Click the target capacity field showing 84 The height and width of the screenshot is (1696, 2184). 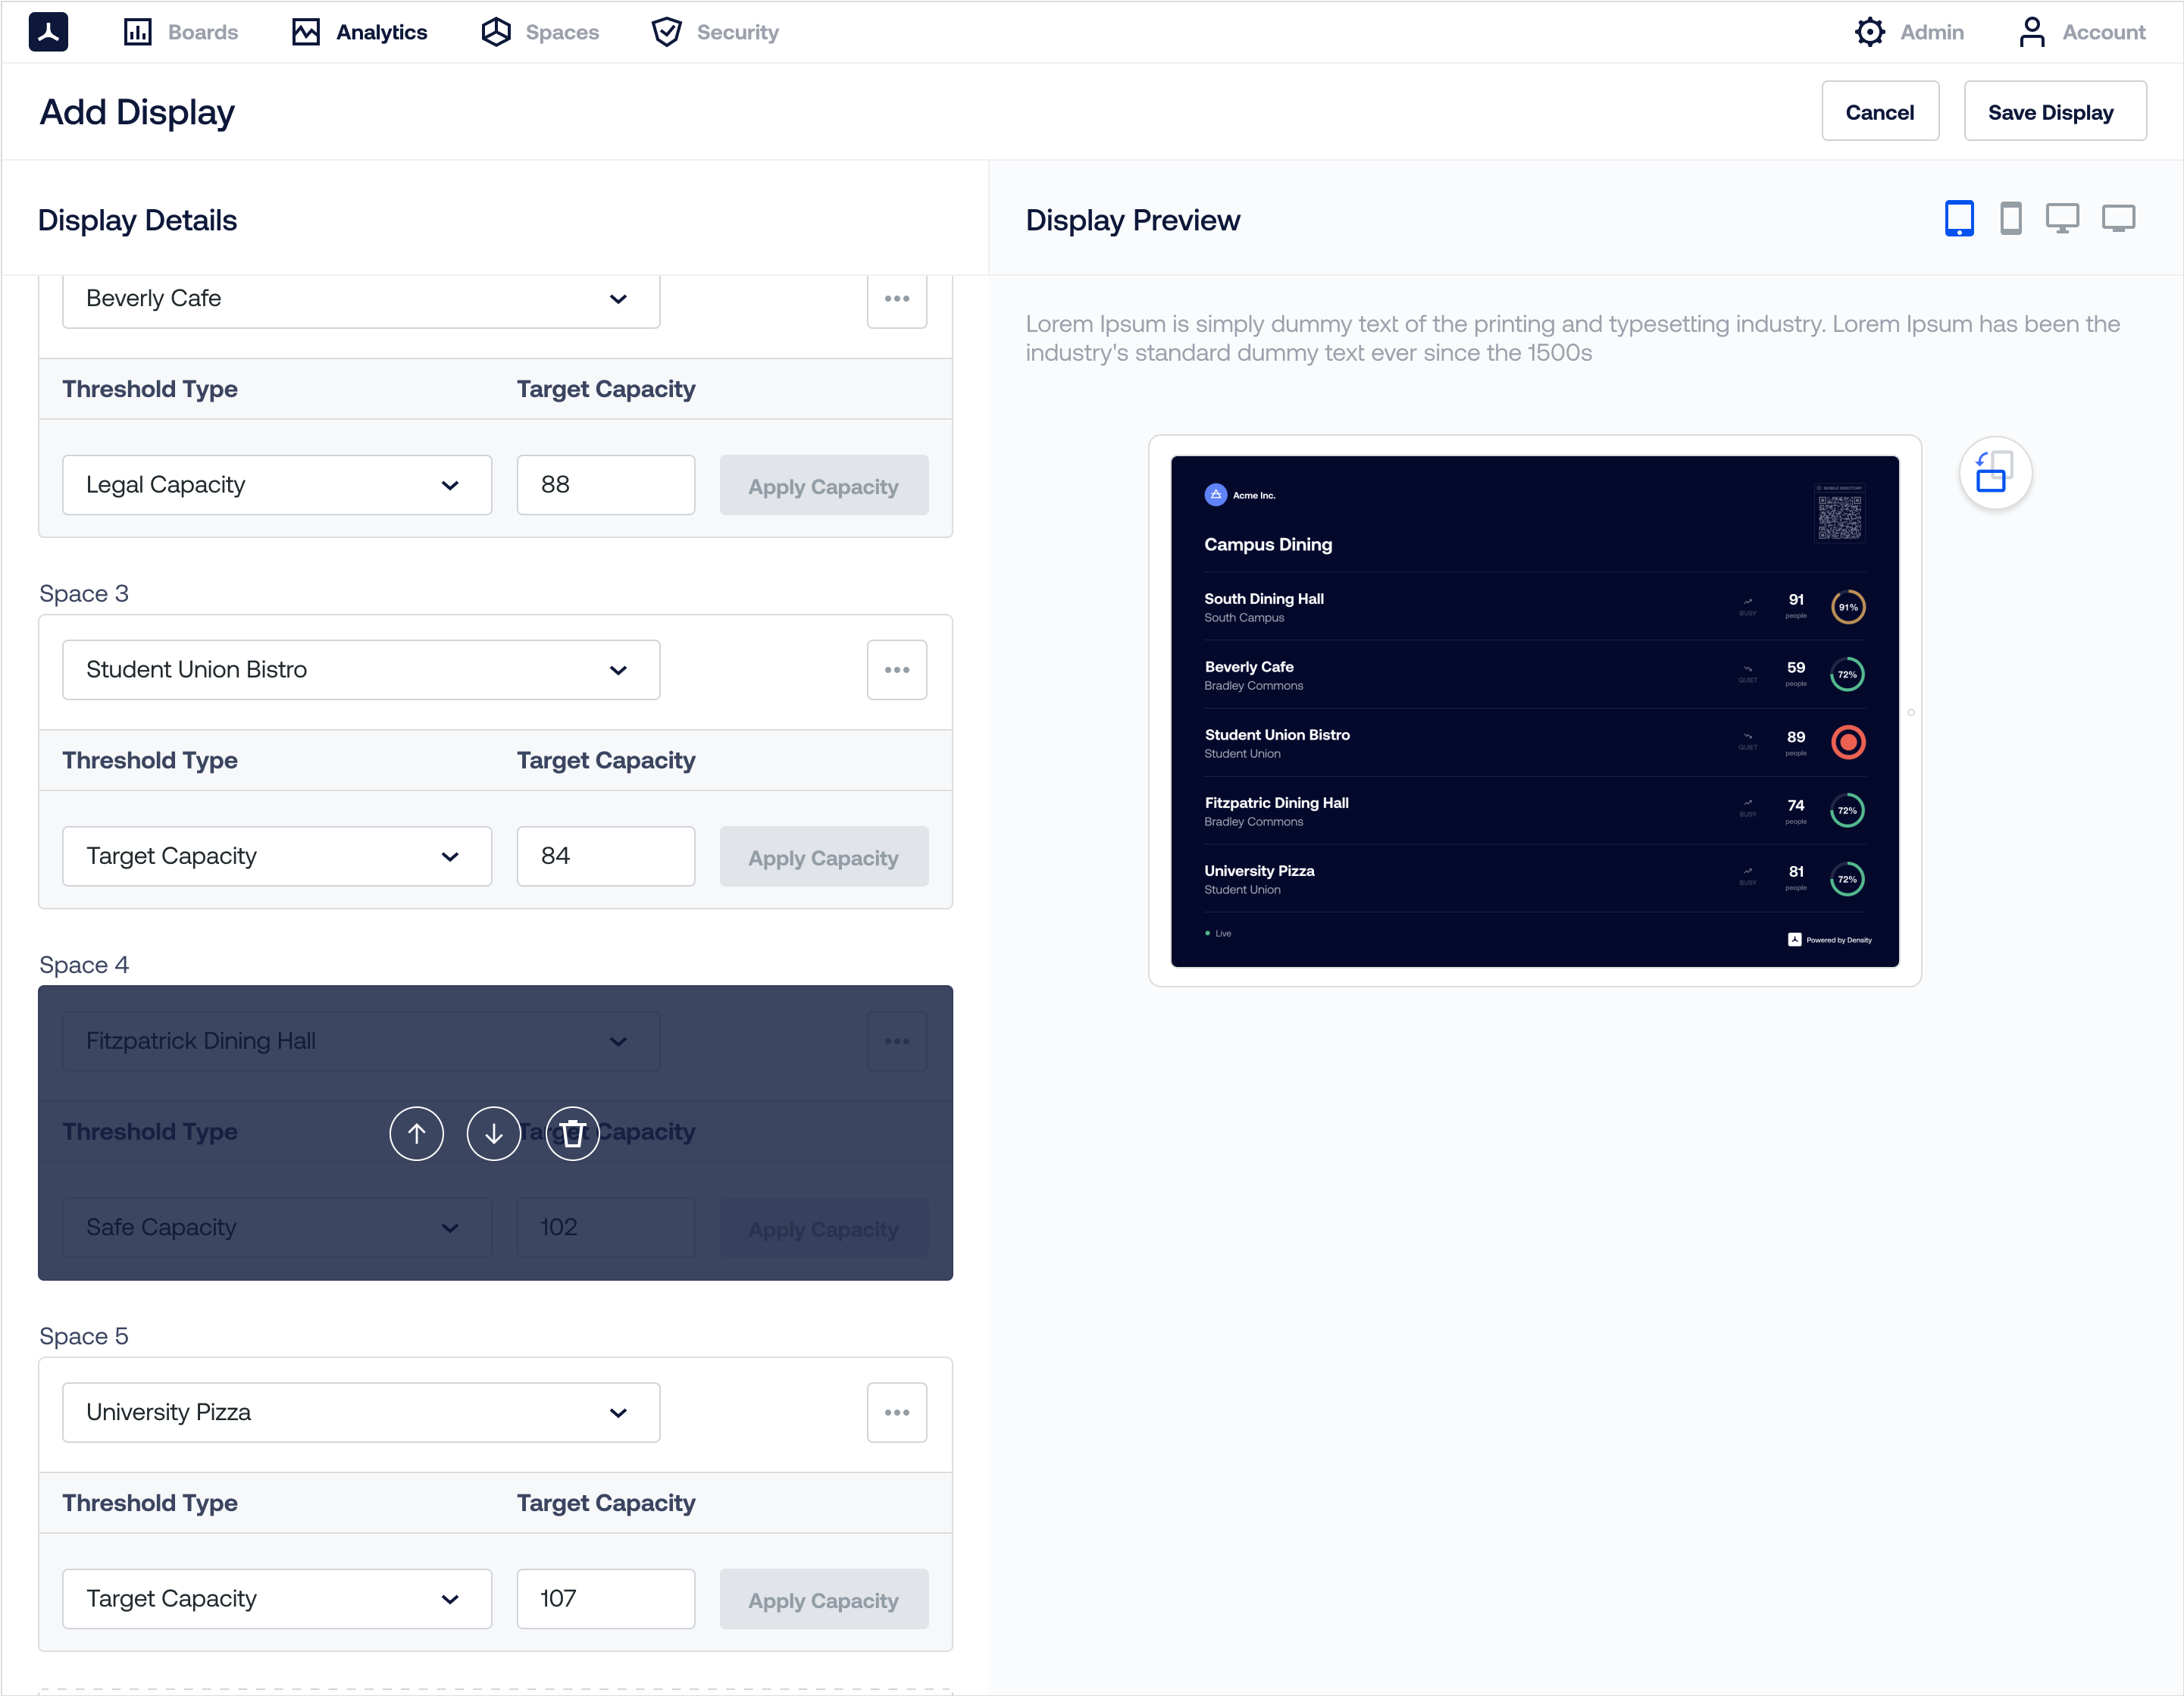(x=605, y=856)
